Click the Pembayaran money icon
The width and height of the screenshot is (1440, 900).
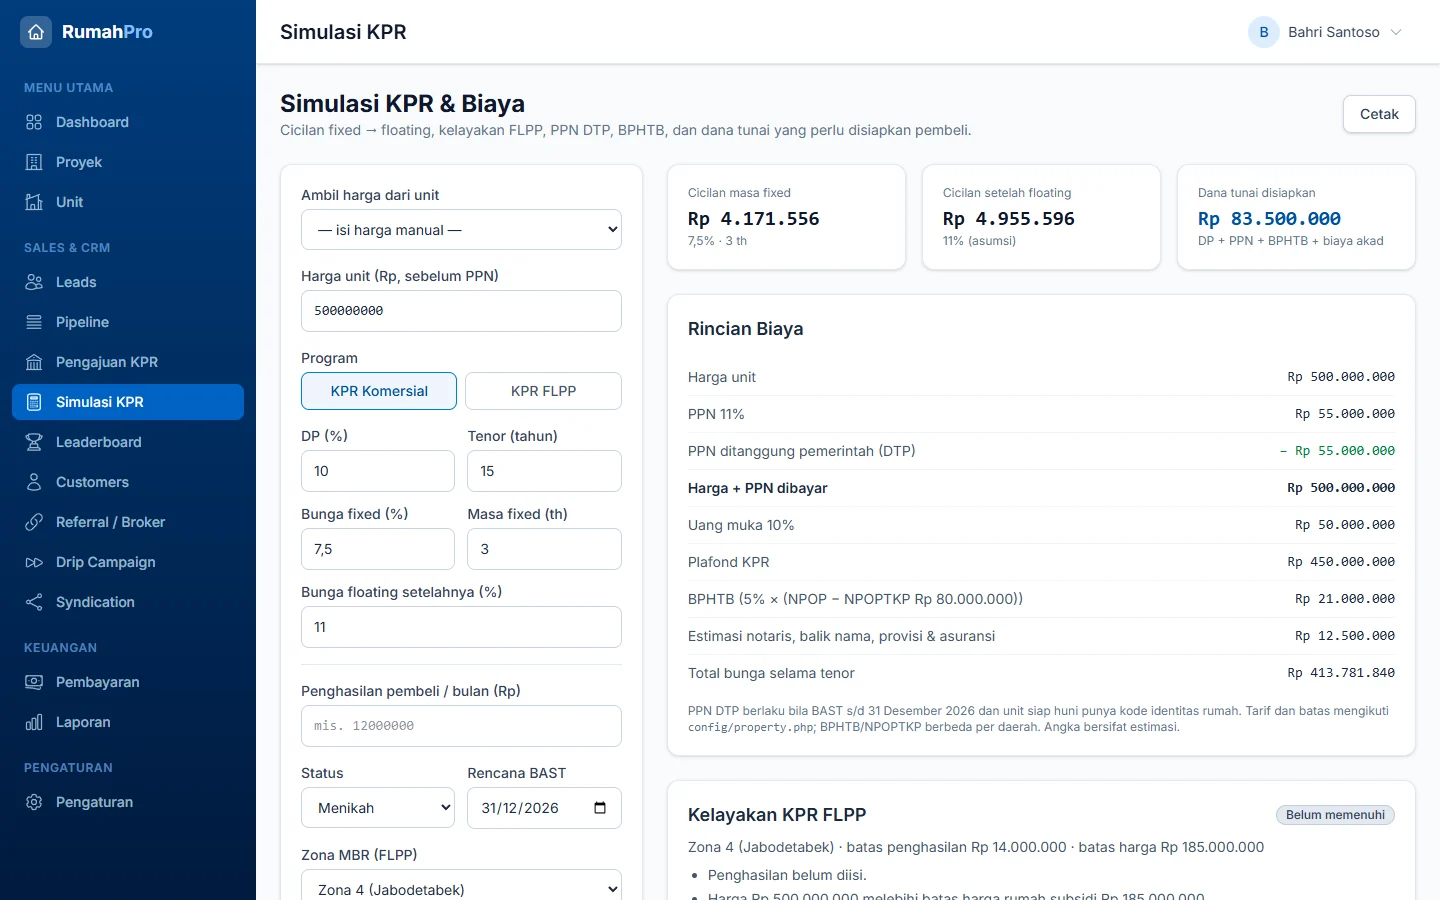pos(34,682)
